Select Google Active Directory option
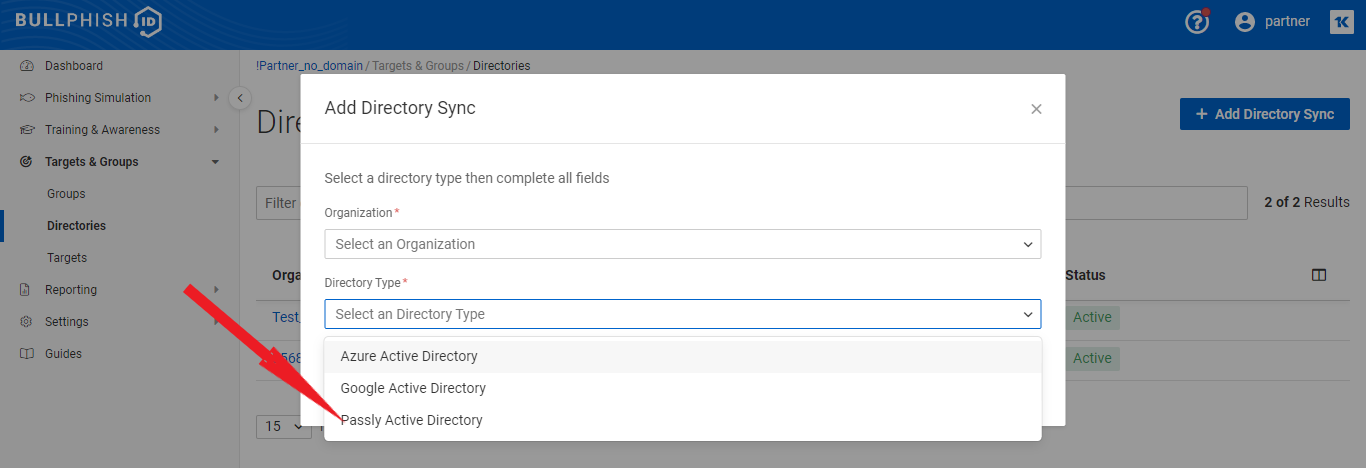The image size is (1366, 468). (x=682, y=388)
